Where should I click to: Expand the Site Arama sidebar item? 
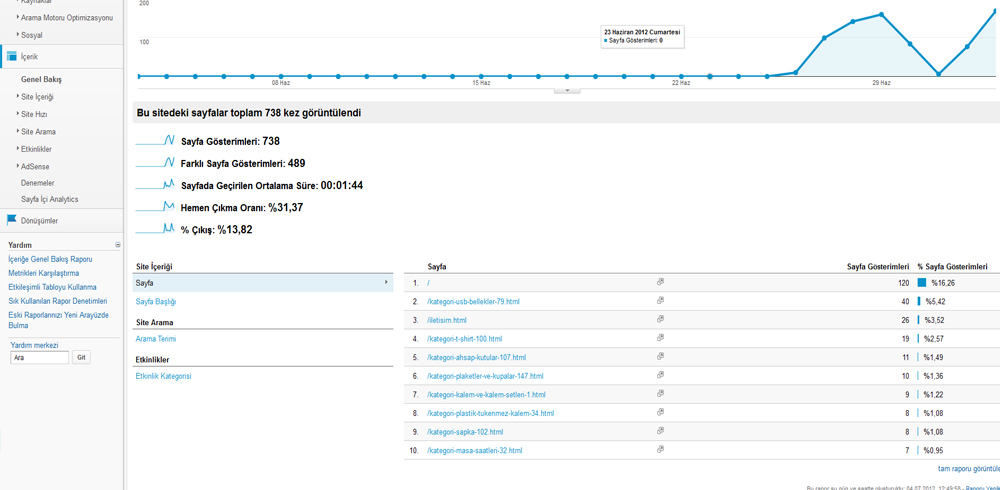click(x=35, y=132)
